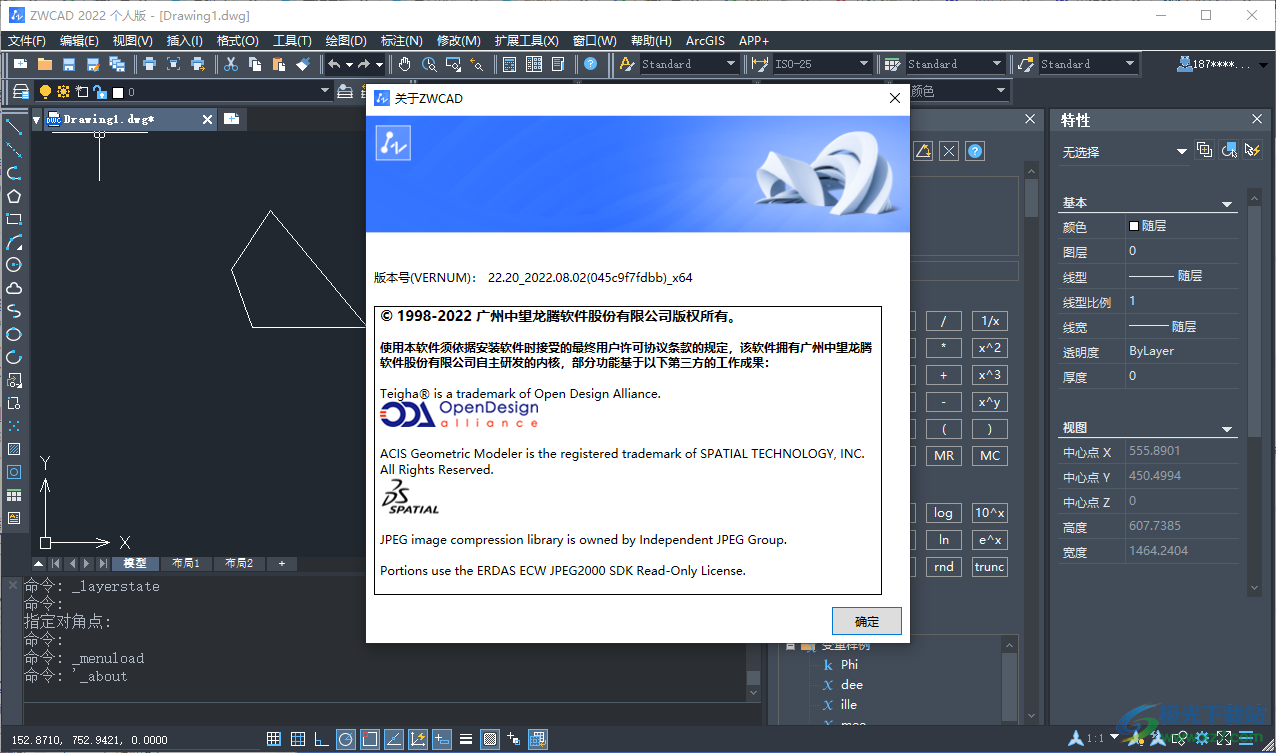Switch to the 模型 model tab
This screenshot has width=1276, height=753.
(x=135, y=563)
